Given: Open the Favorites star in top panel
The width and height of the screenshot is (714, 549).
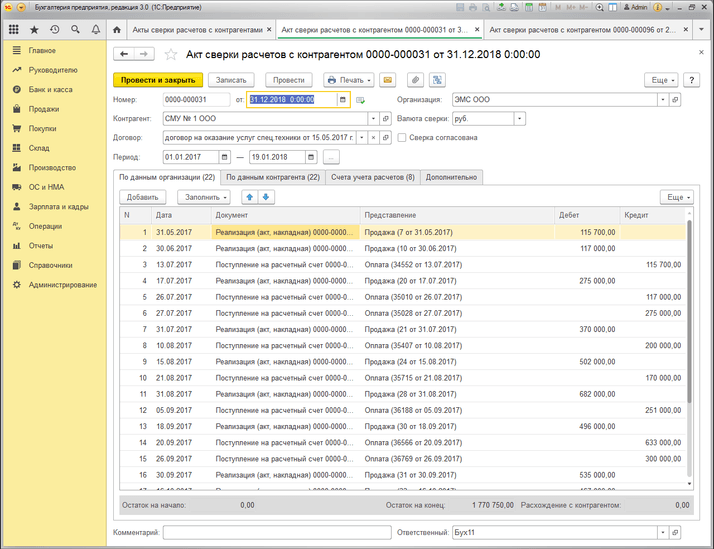Looking at the screenshot, I should tap(34, 30).
